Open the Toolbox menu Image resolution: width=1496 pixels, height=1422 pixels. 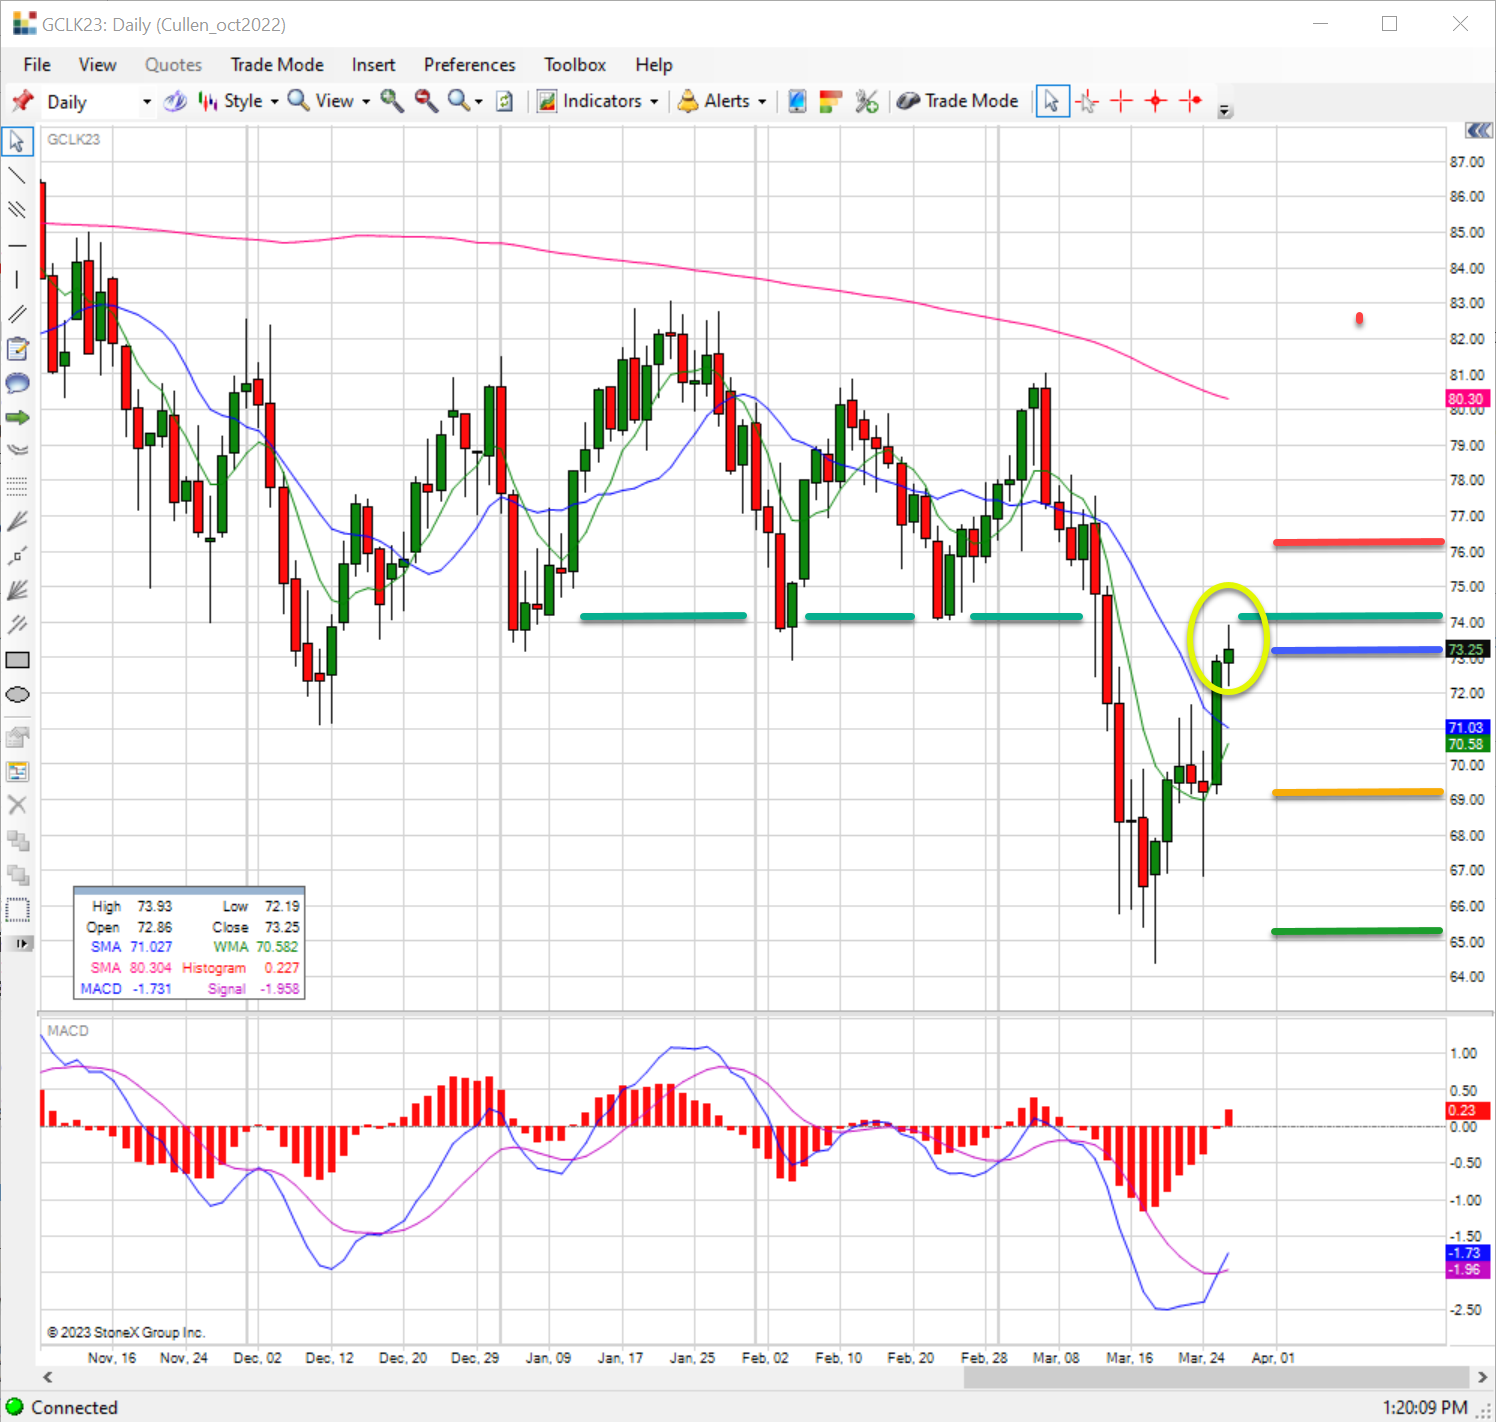coord(575,65)
